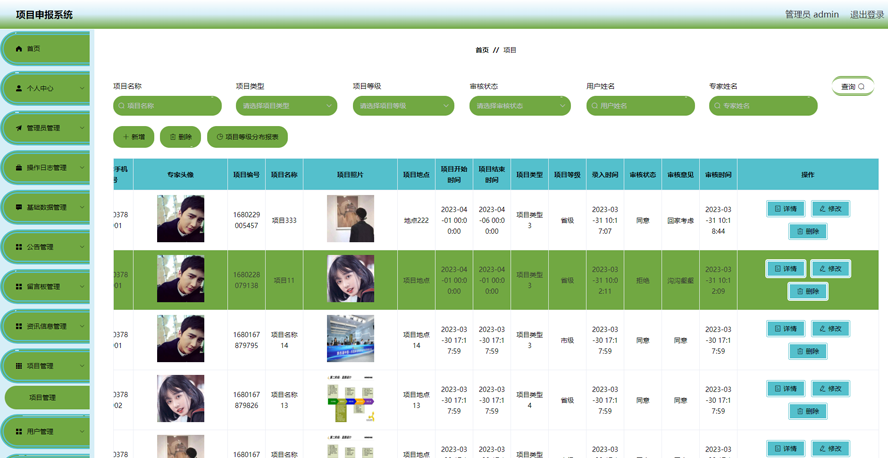Viewport: 888px width, 458px height.
Task: Open the 项目等级 filter dropdown
Action: 403,105
